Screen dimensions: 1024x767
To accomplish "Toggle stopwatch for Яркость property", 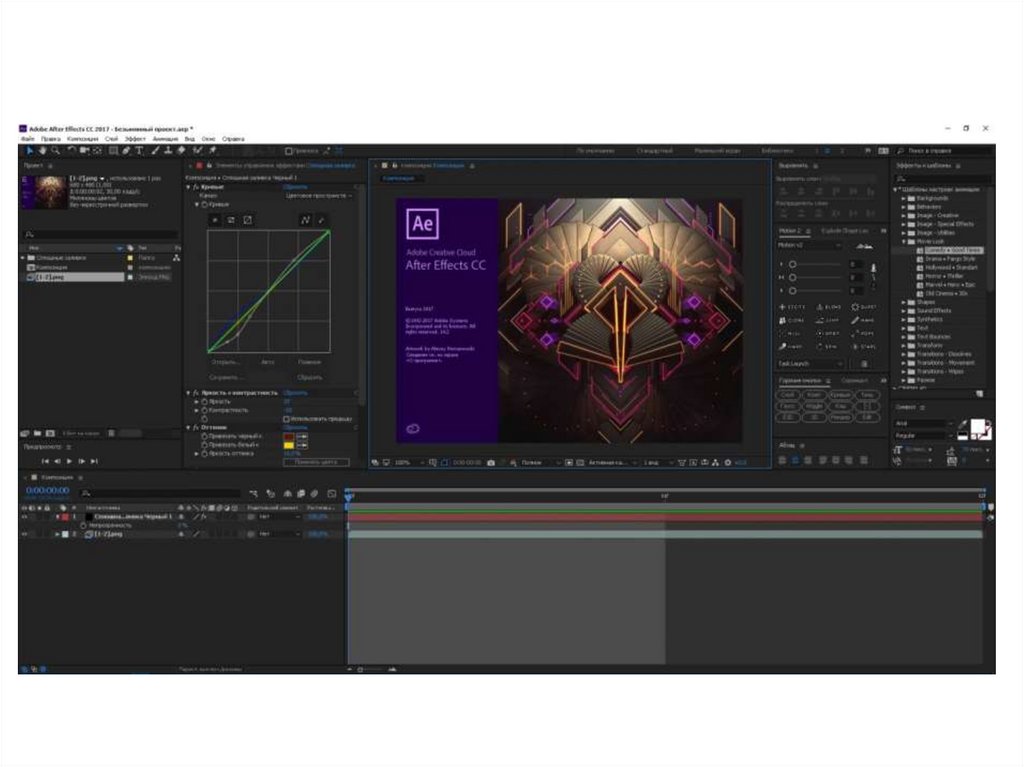I will tap(204, 402).
